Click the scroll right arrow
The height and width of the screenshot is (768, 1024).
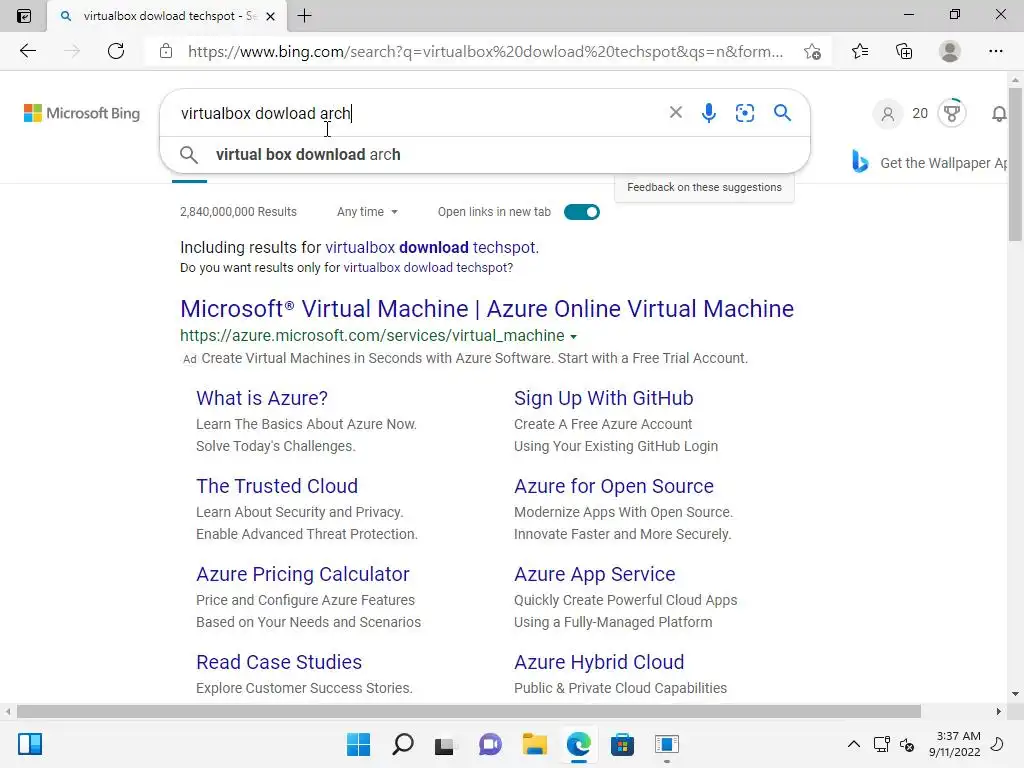[x=999, y=711]
